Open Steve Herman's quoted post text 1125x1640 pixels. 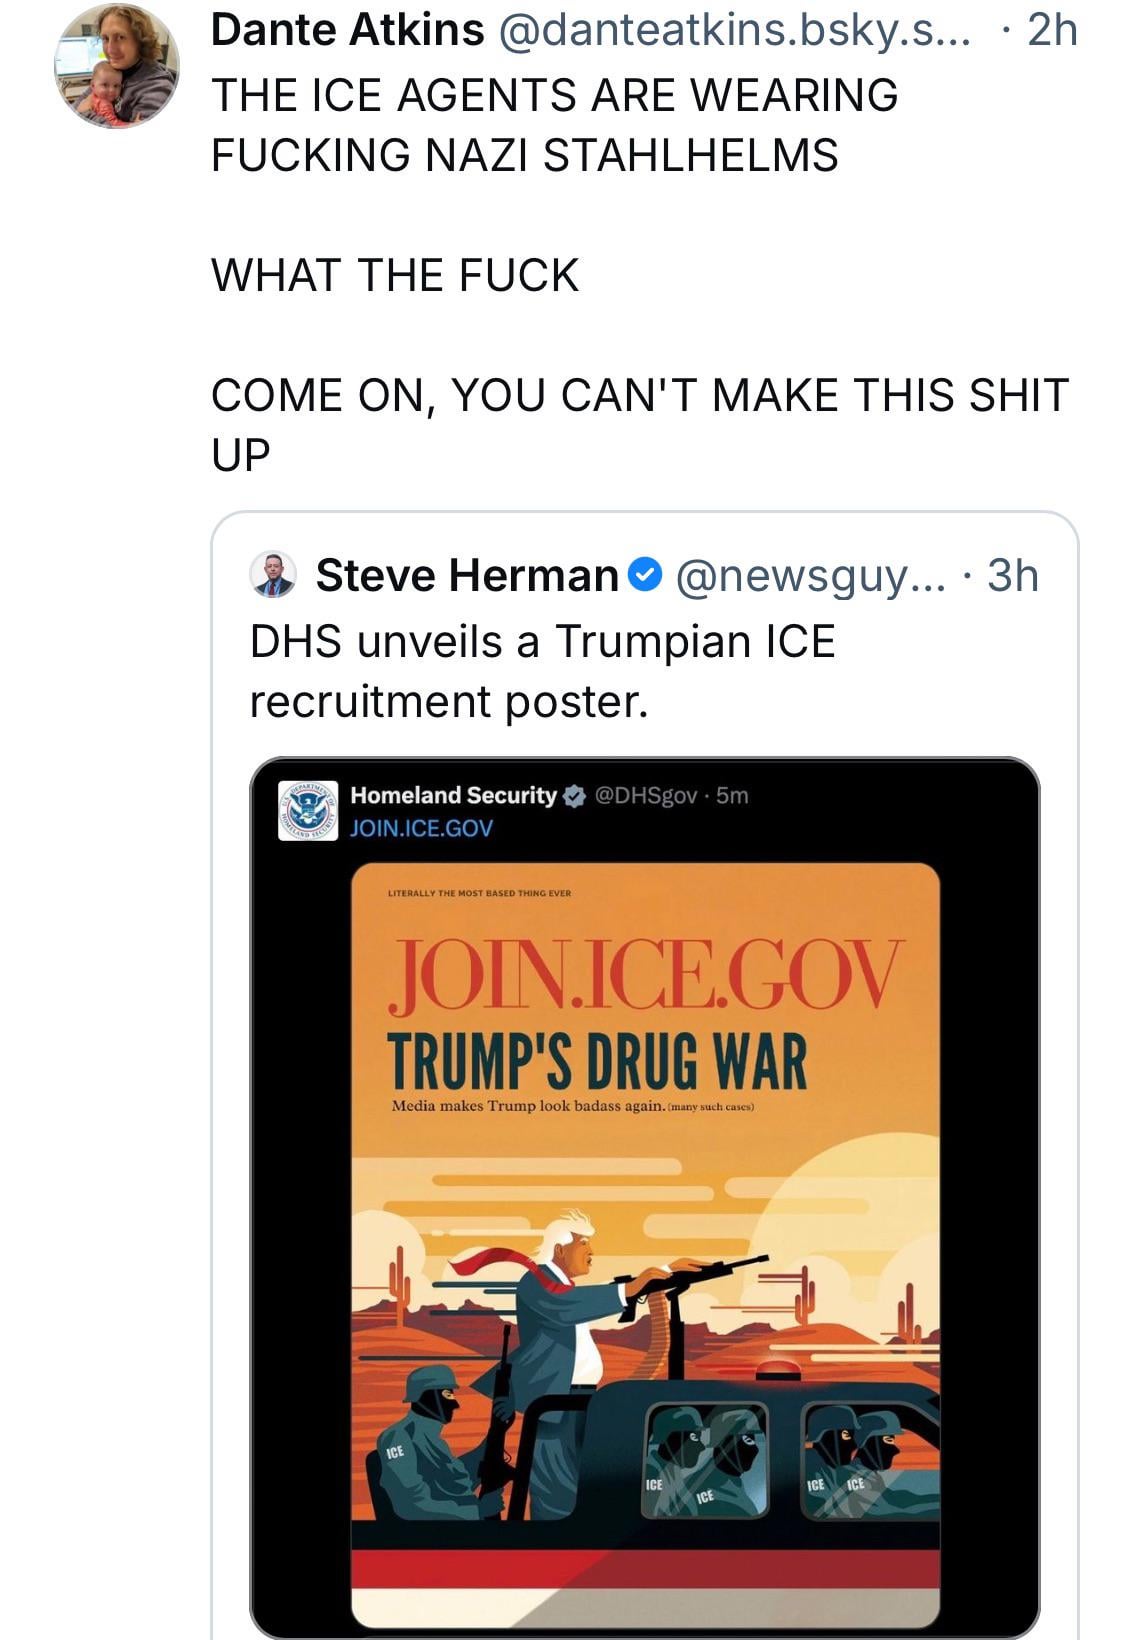tap(542, 671)
